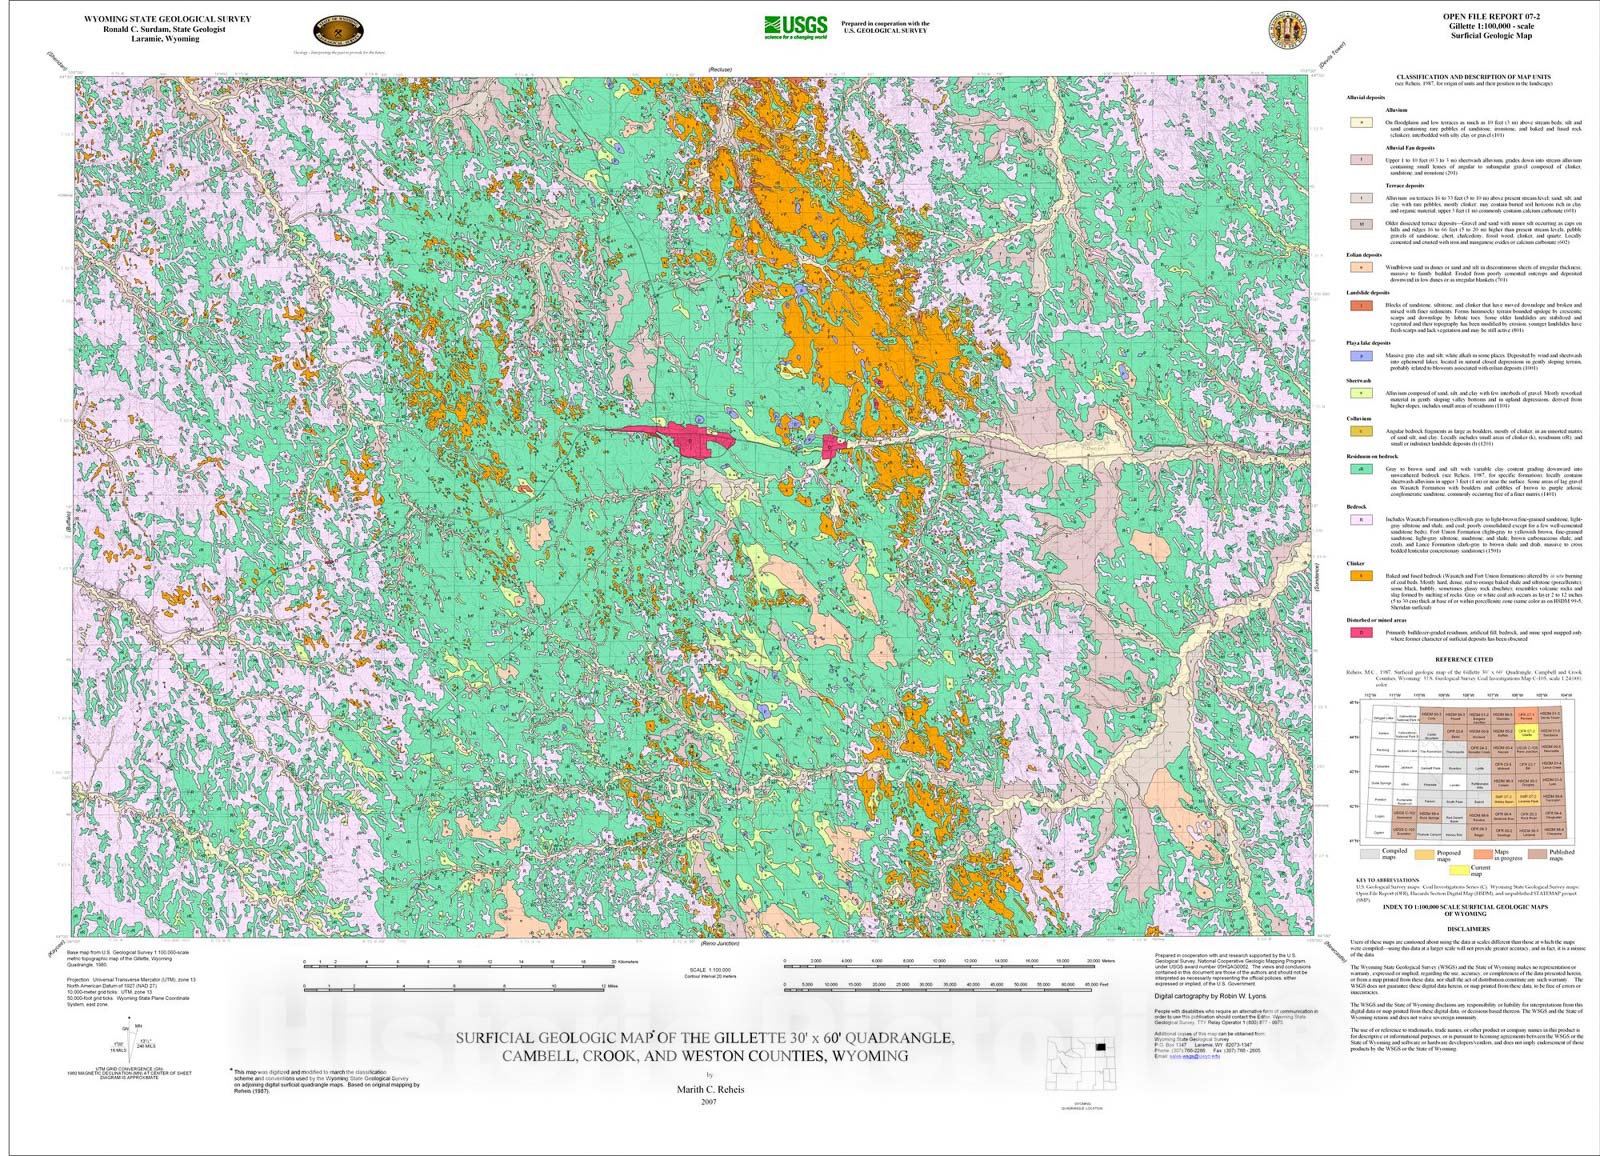Viewport: 1600px width, 1156px height.
Task: Click 'WYOMING STATE GEOLOGICAL SURVEY' header text
Action: tap(168, 19)
